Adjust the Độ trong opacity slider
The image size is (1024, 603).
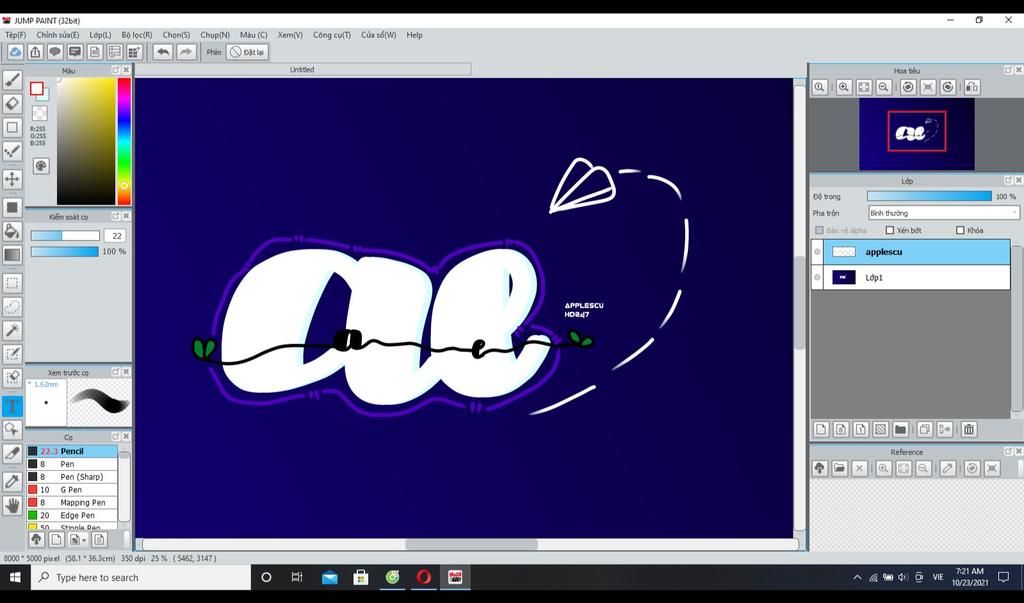tap(929, 196)
